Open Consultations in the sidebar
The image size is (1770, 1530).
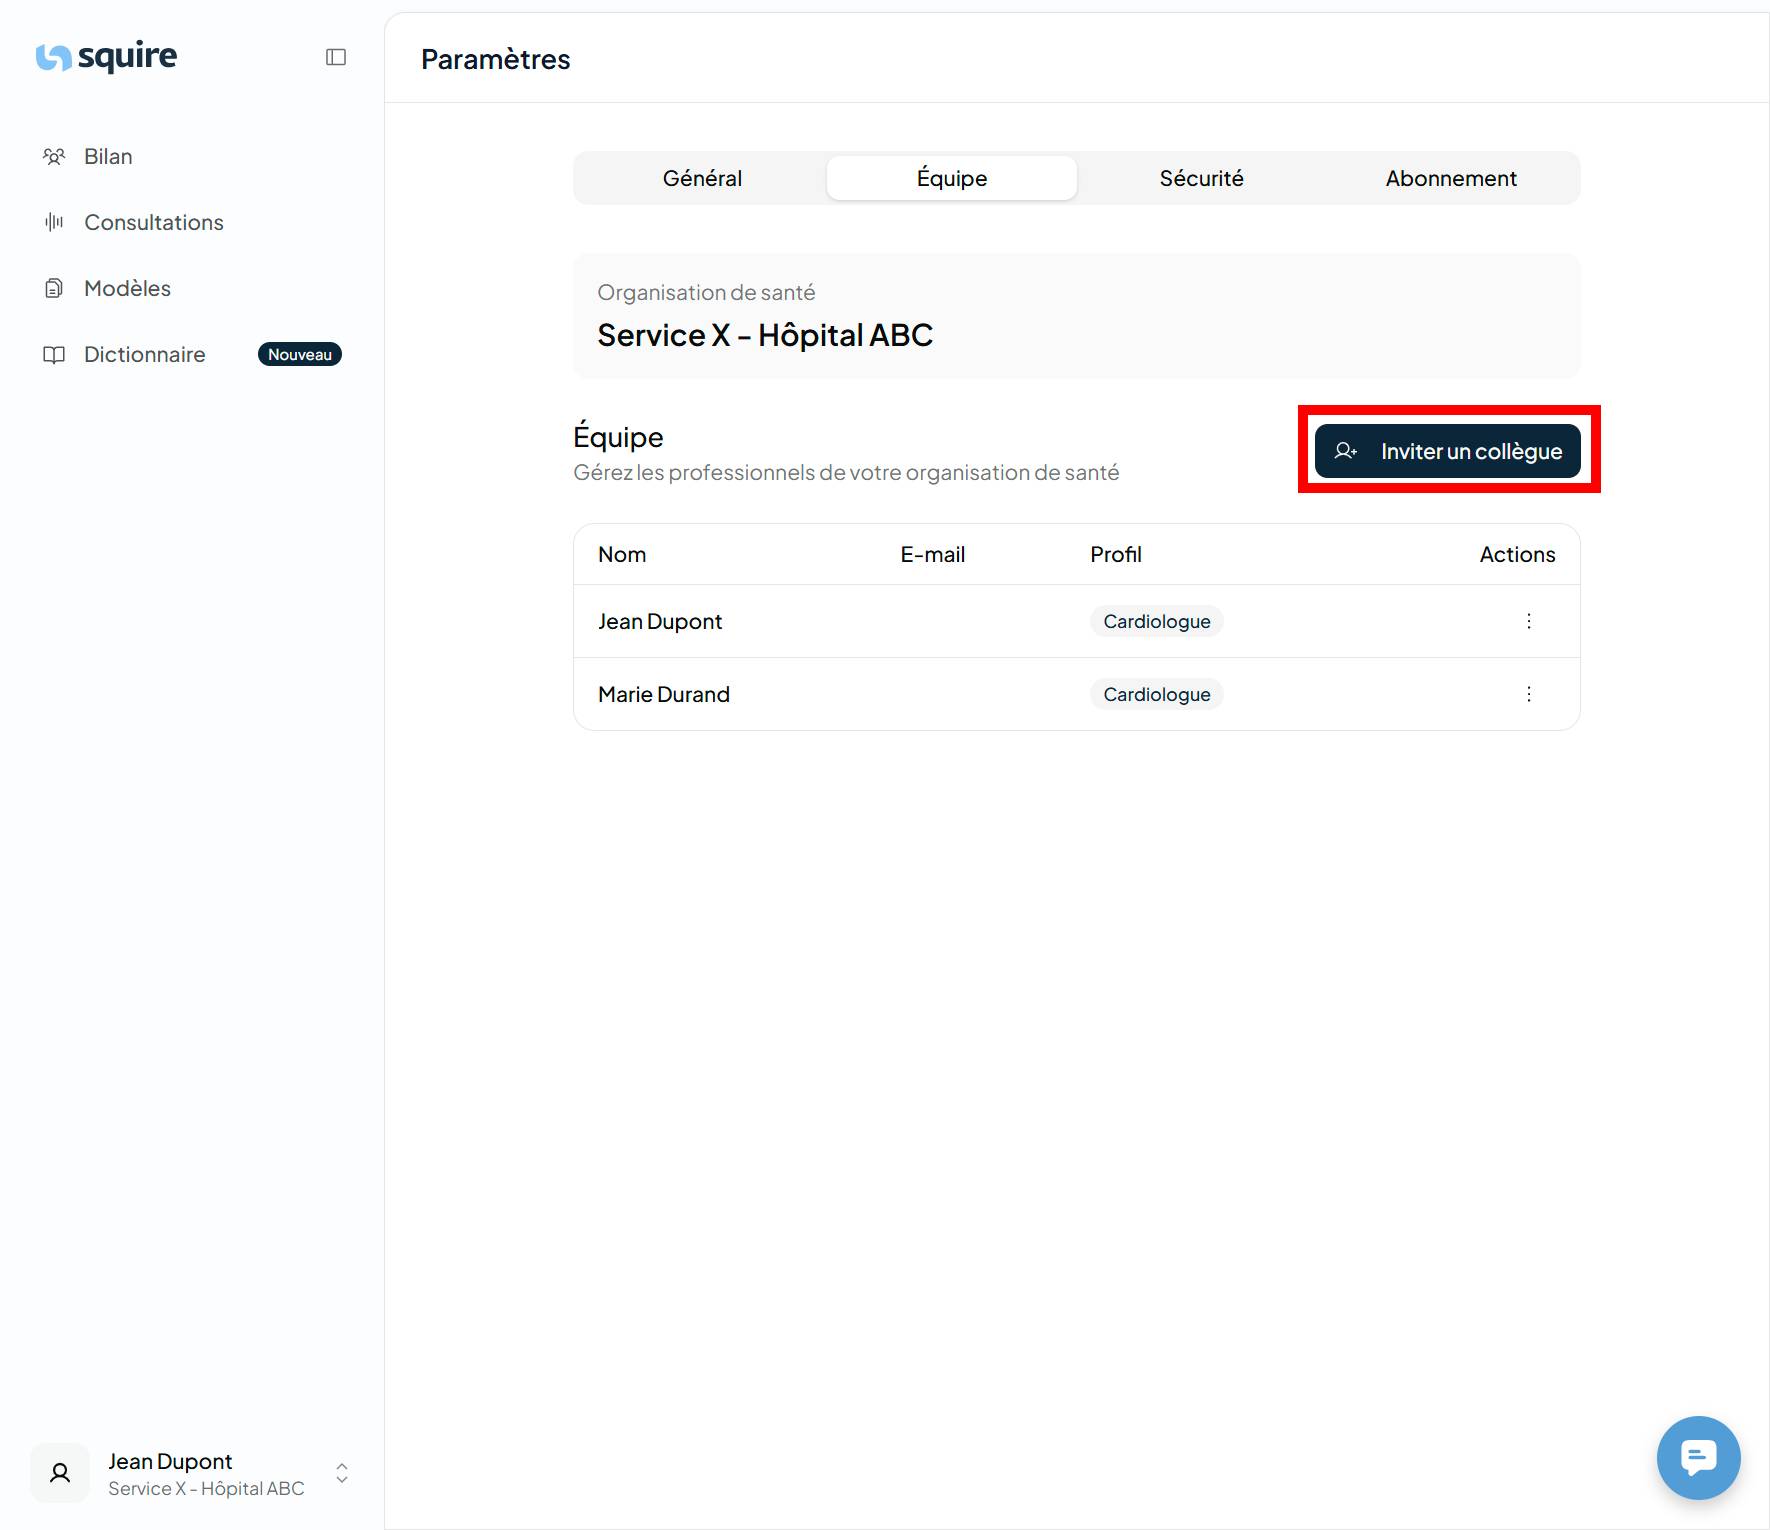154,222
